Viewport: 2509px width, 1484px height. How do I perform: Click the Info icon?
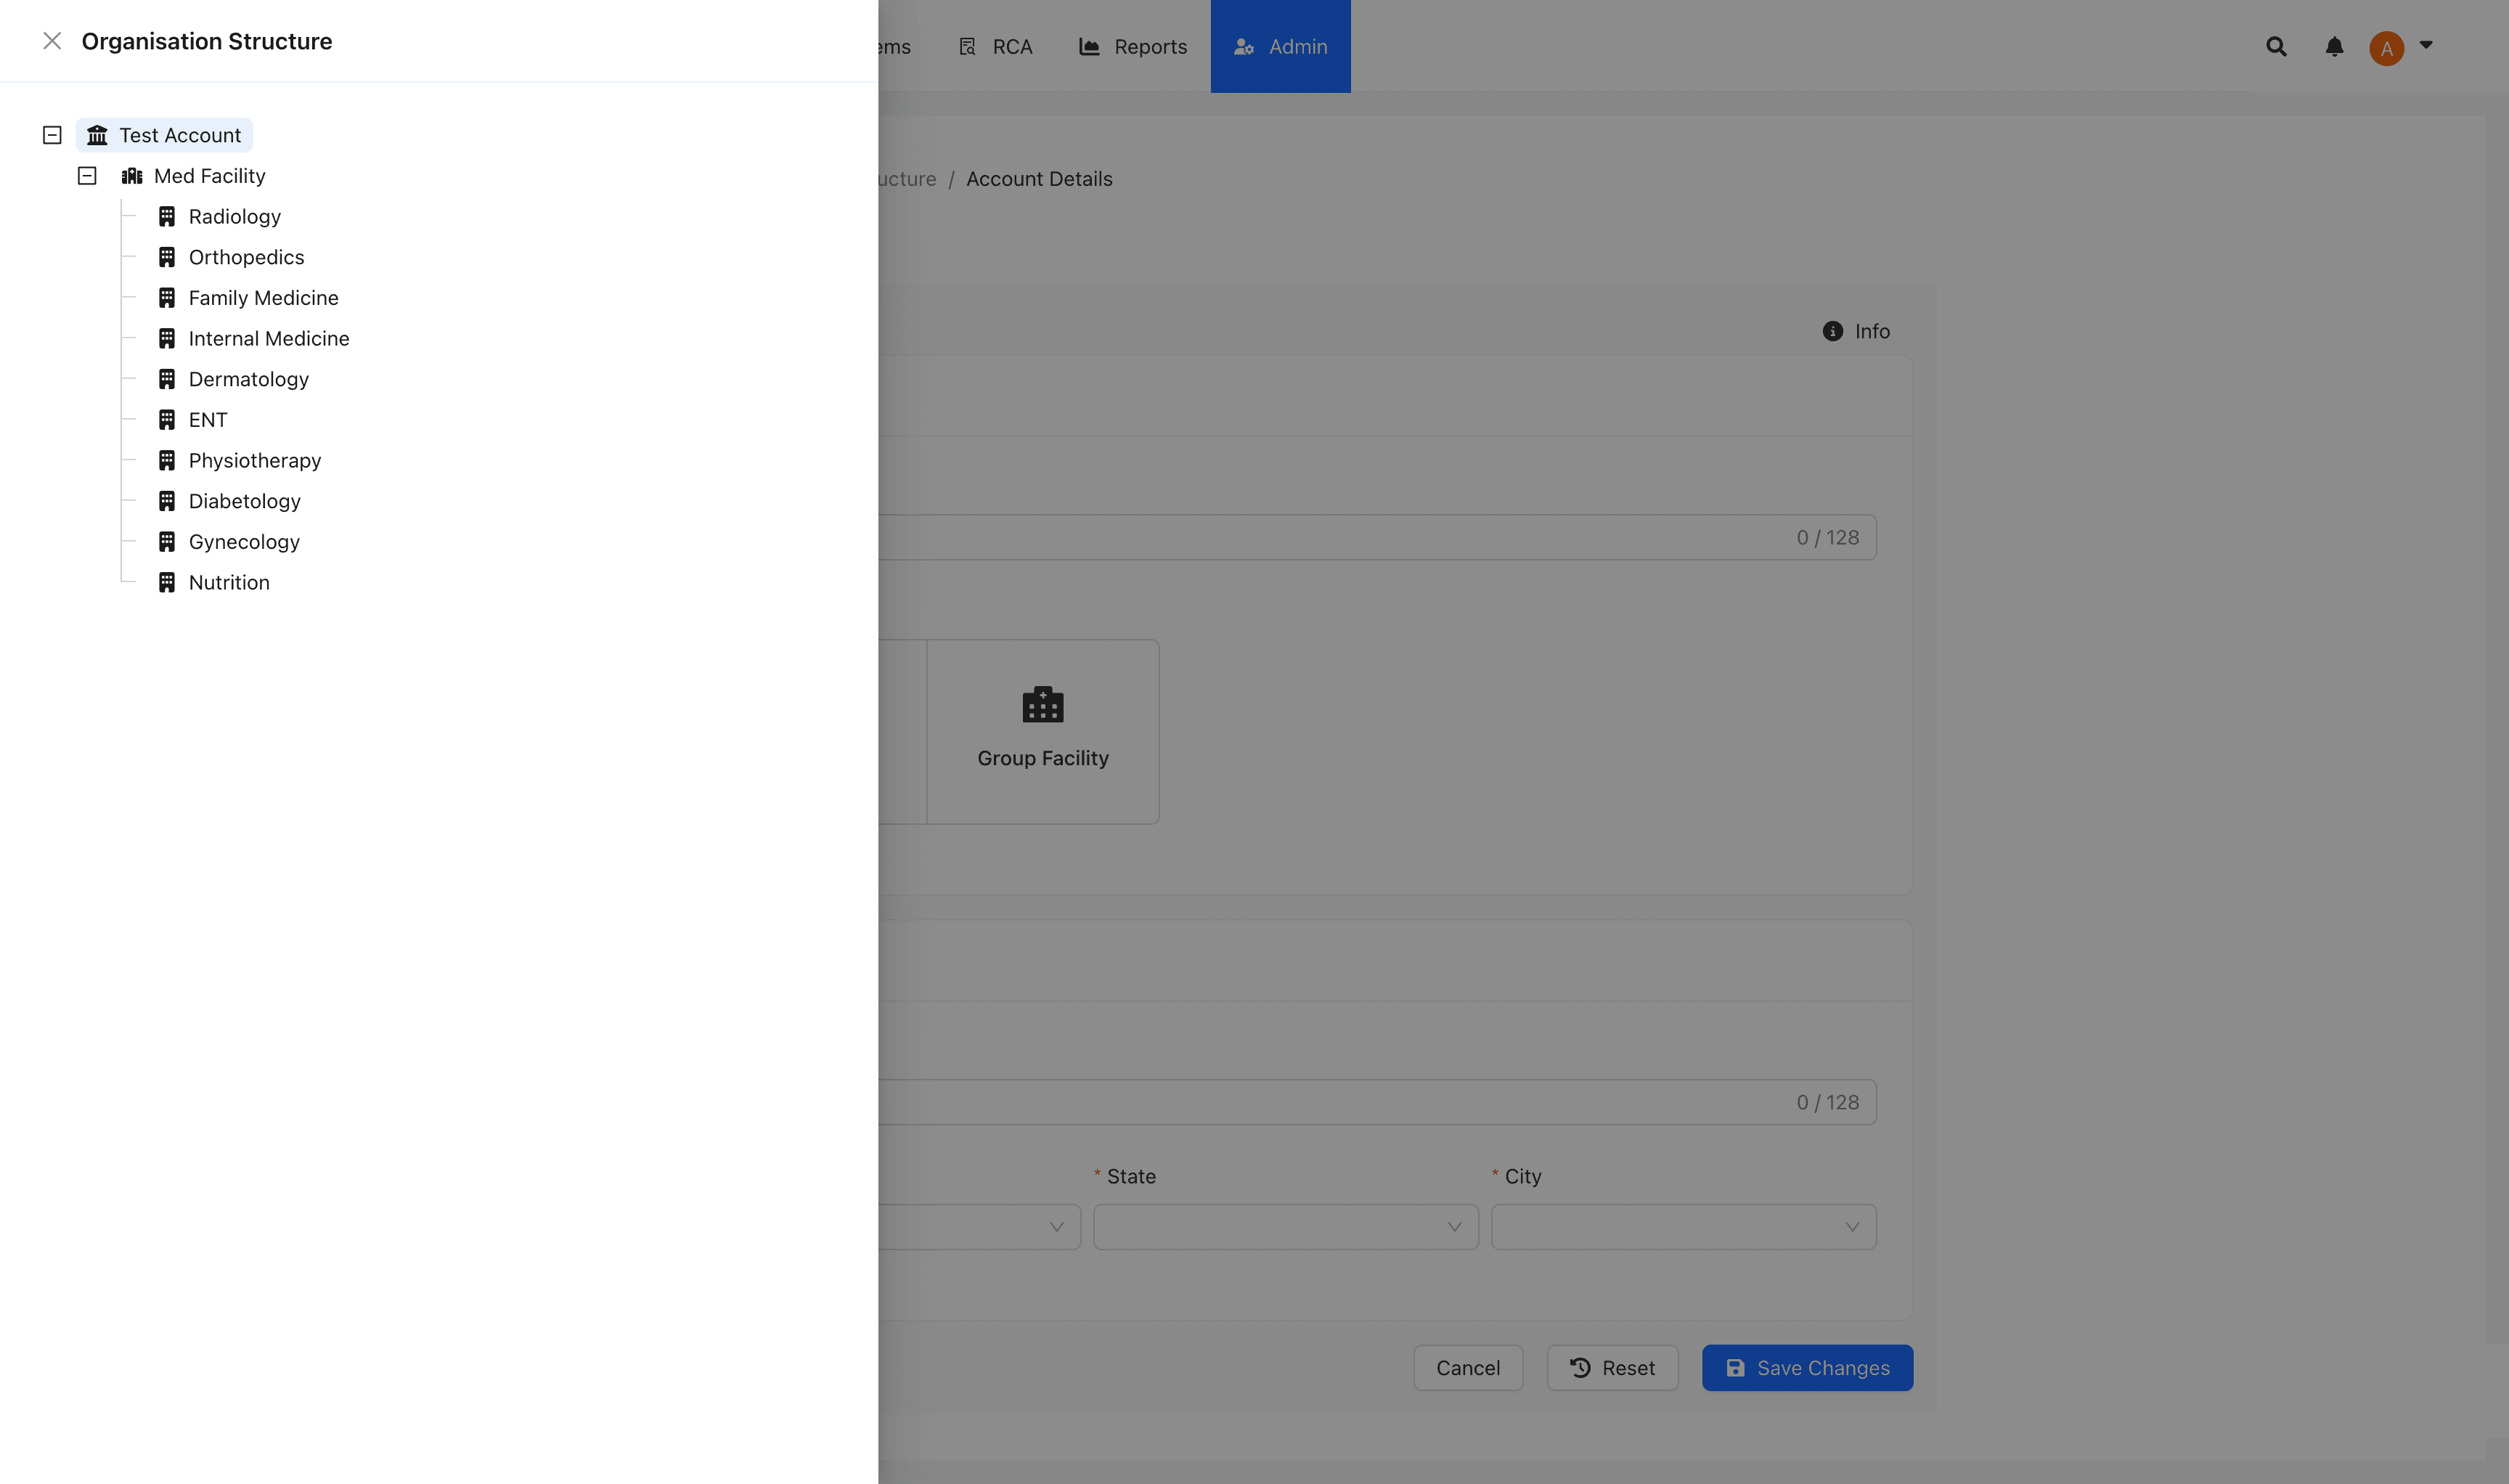click(1832, 331)
